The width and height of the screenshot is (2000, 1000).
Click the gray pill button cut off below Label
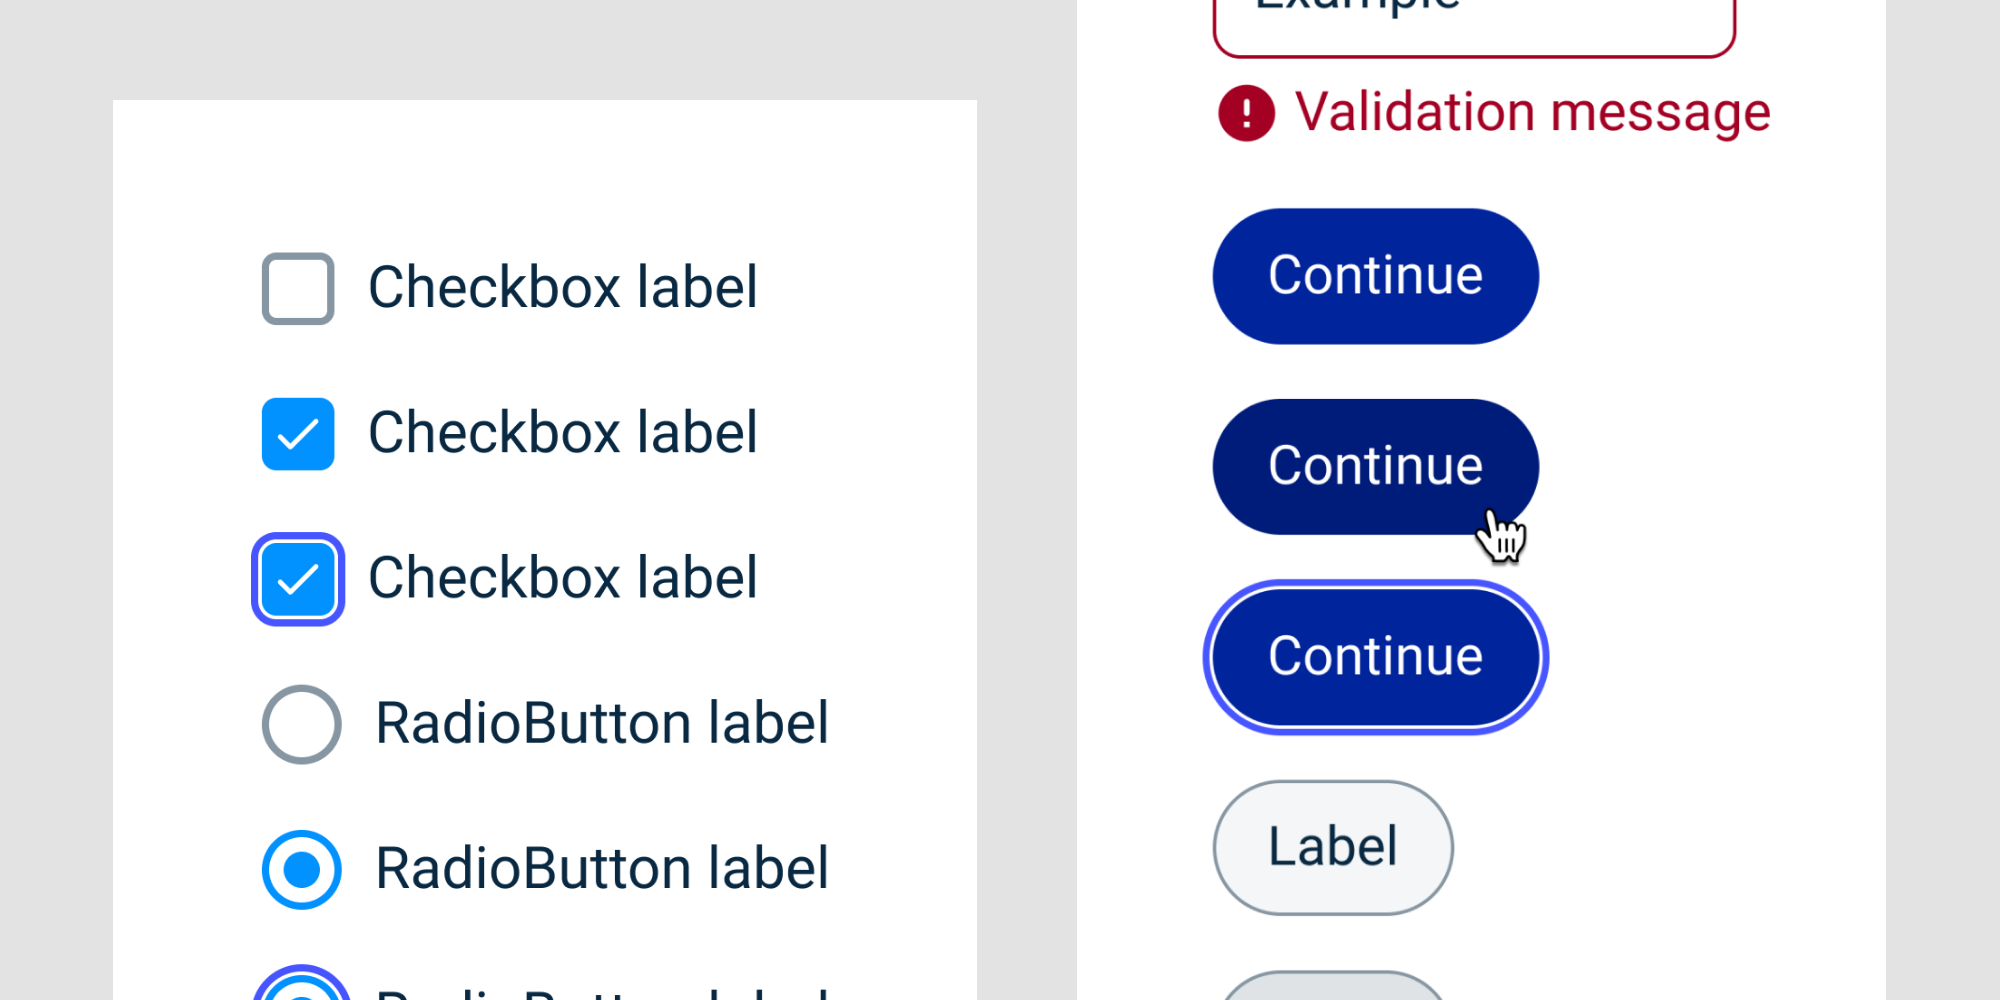pyautogui.click(x=1332, y=988)
